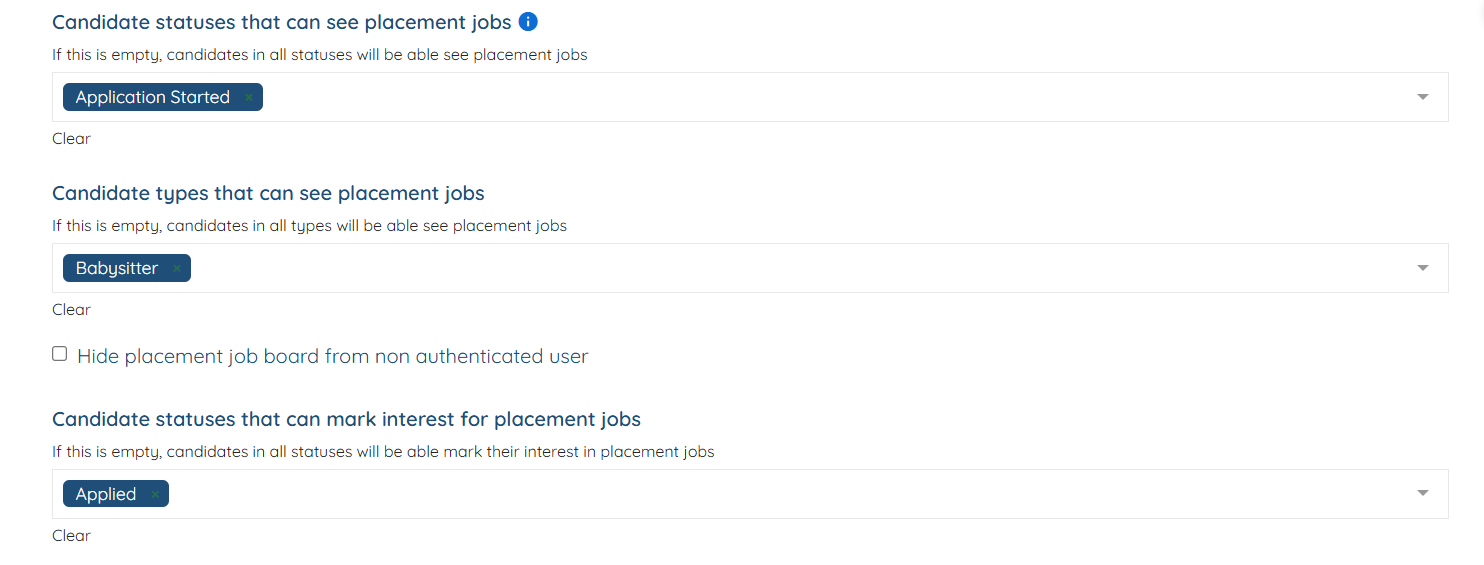
Task: Expand the dropdown arrow in the Application Started field
Action: pos(1422,97)
